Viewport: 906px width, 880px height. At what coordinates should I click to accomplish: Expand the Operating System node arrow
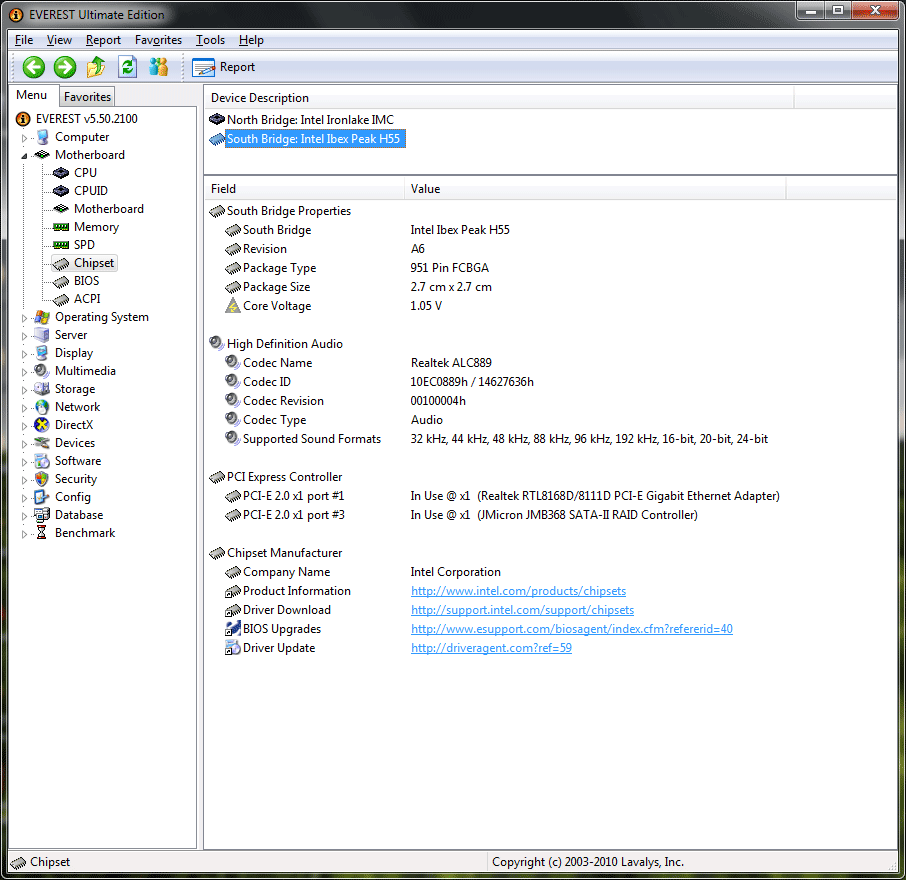pyautogui.click(x=24, y=318)
